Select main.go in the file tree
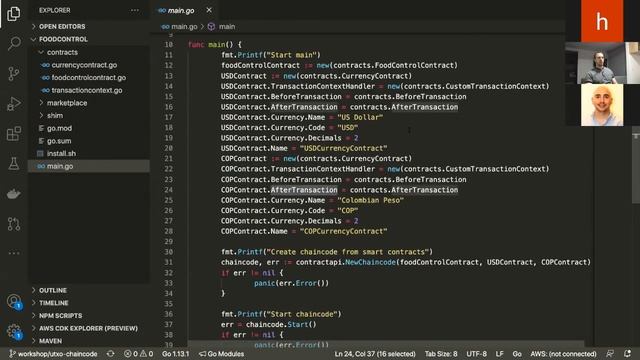Viewport: 640px width, 360px height. [89, 166]
